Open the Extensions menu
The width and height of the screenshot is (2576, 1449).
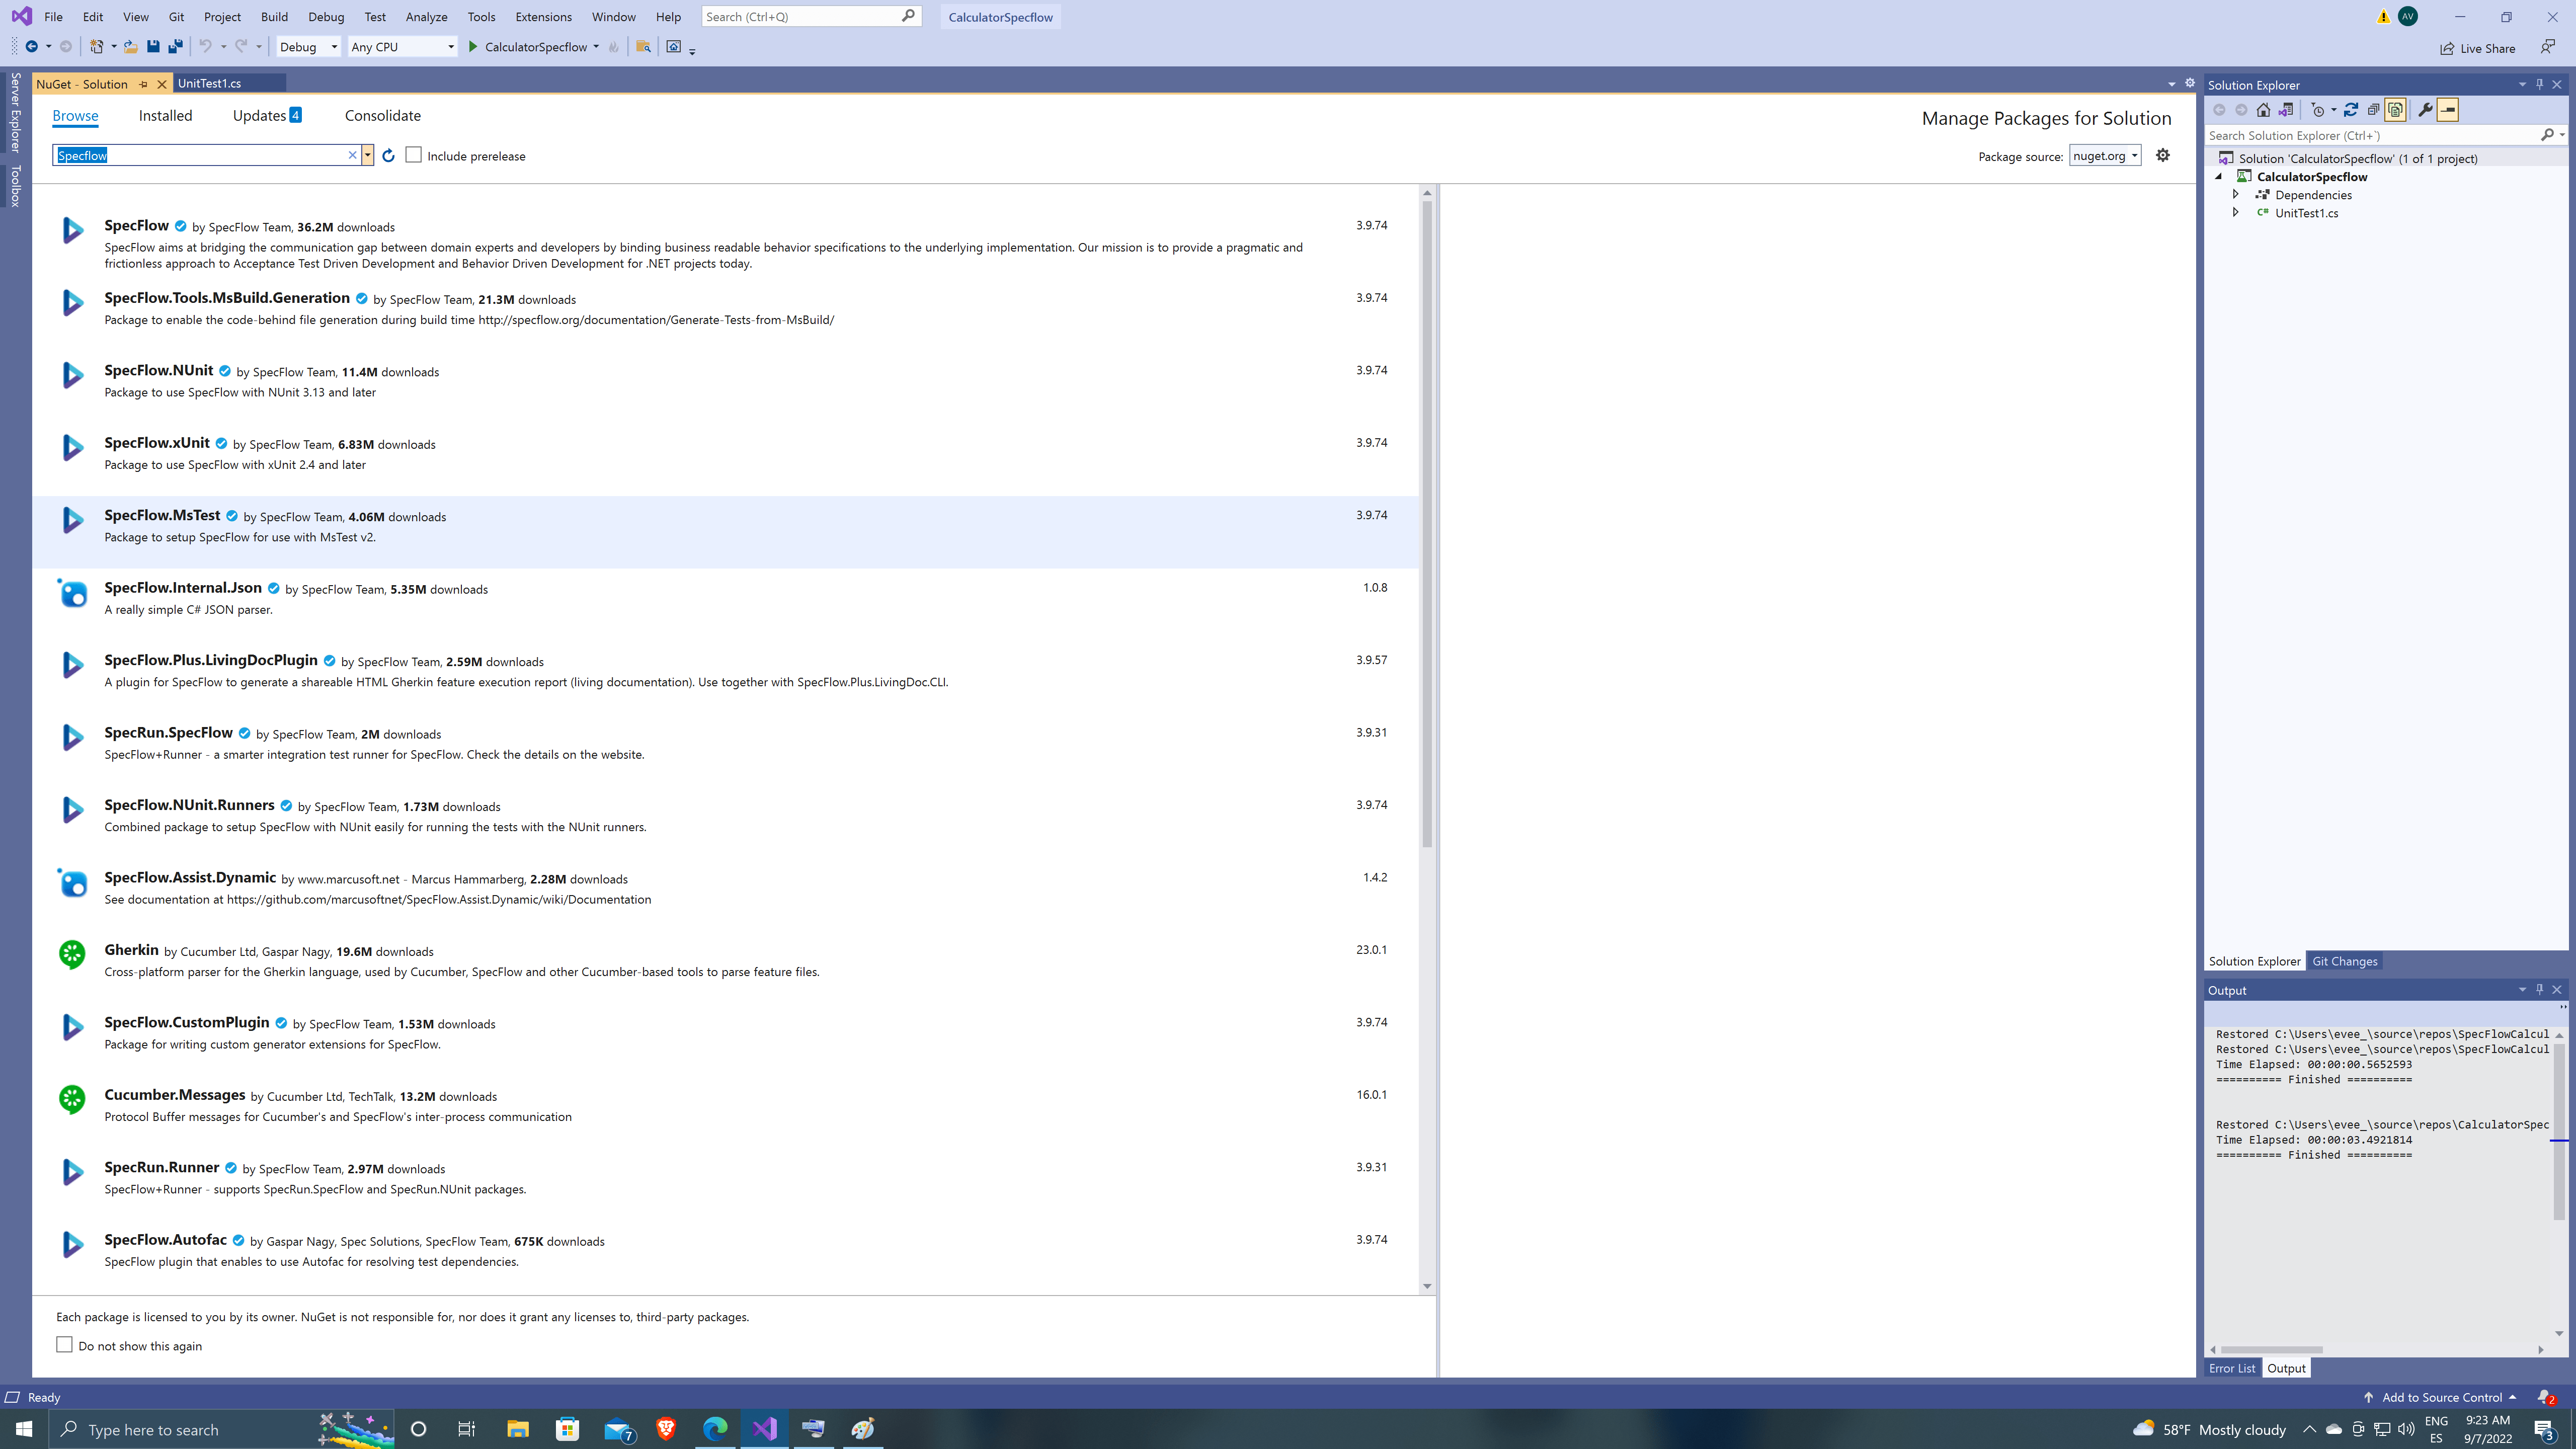pos(543,17)
